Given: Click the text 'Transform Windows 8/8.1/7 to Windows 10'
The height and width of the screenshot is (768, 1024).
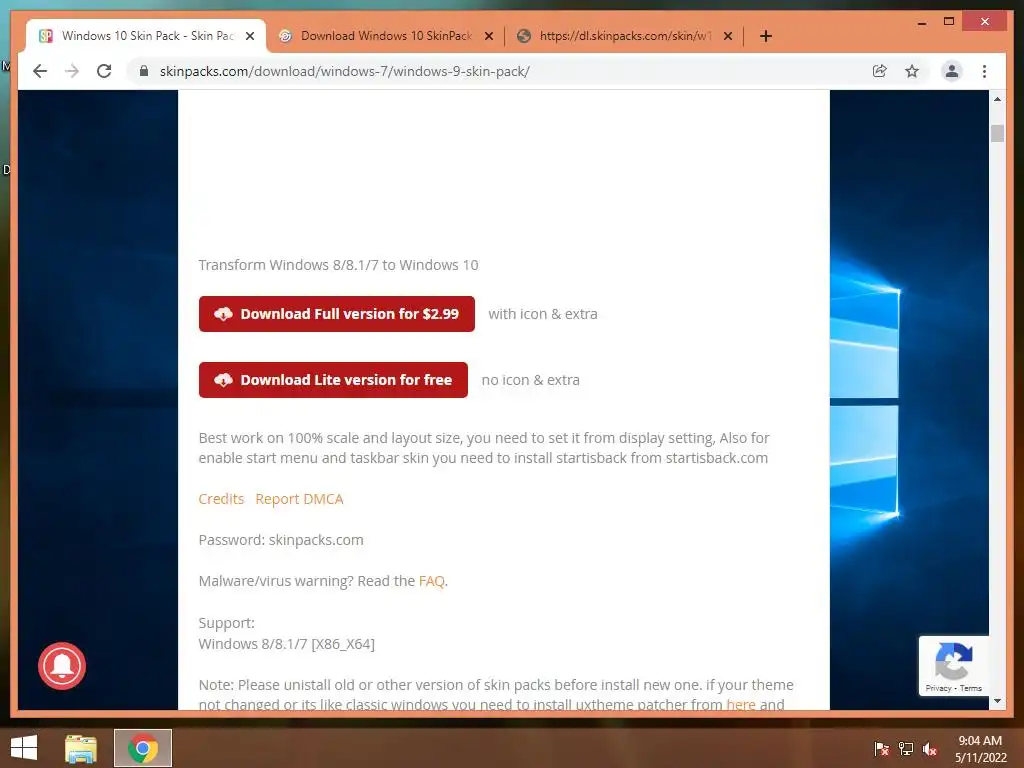Looking at the screenshot, I should point(338,265).
